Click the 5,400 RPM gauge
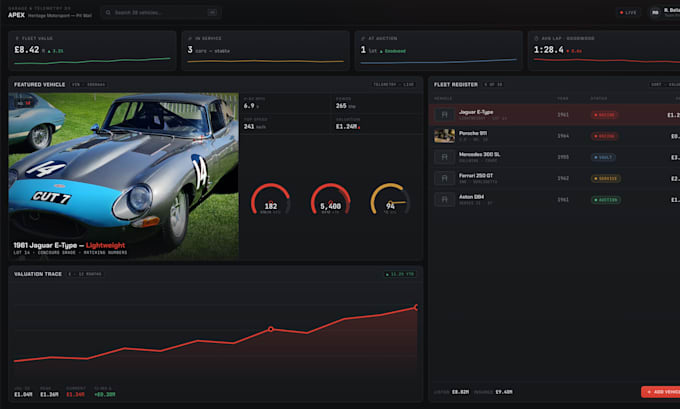The width and height of the screenshot is (680, 409). click(x=330, y=200)
